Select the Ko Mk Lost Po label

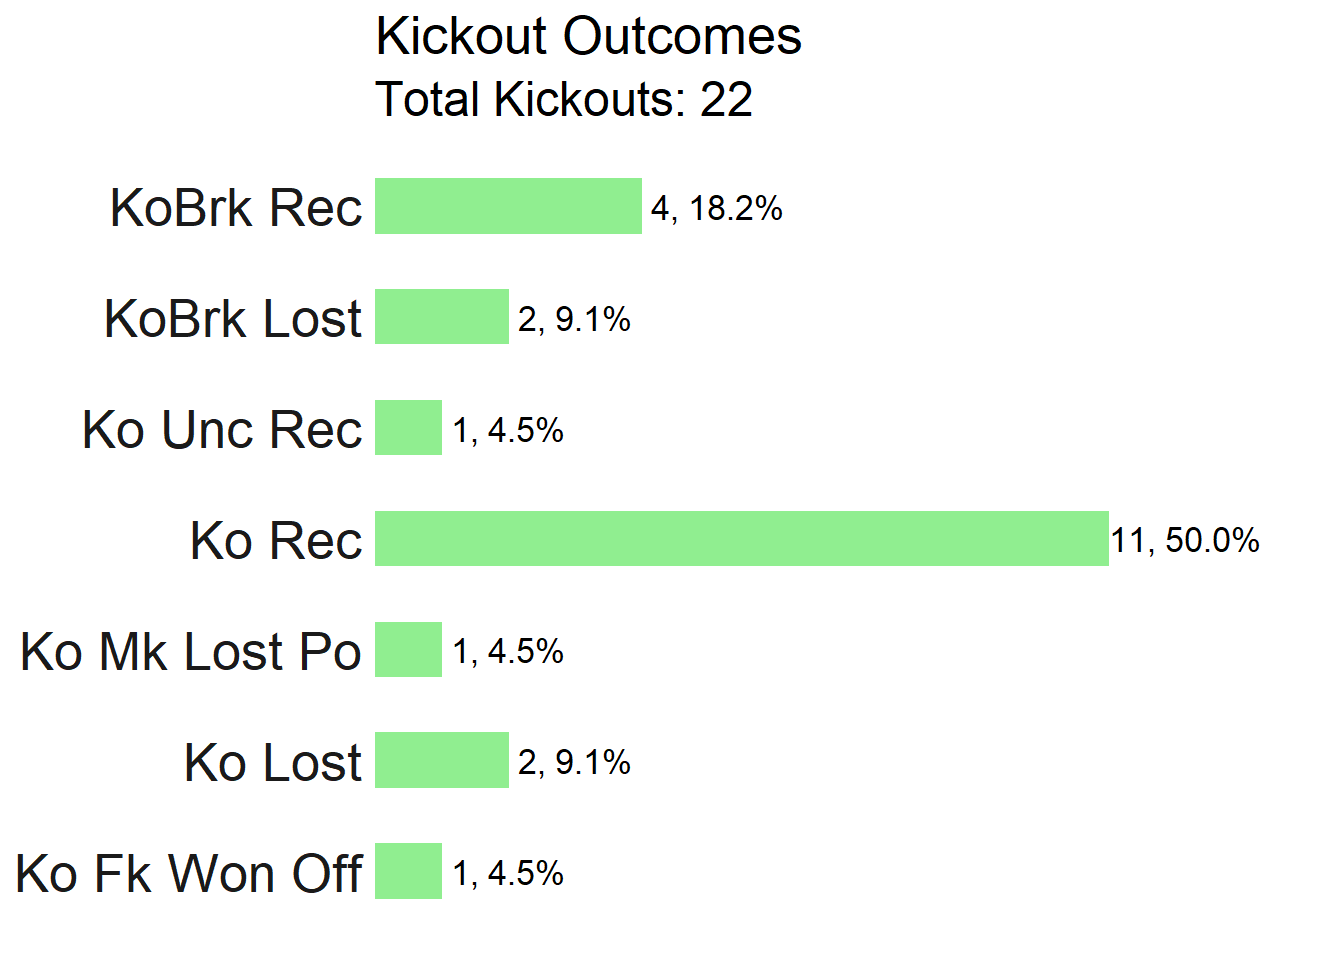pyautogui.click(x=191, y=652)
